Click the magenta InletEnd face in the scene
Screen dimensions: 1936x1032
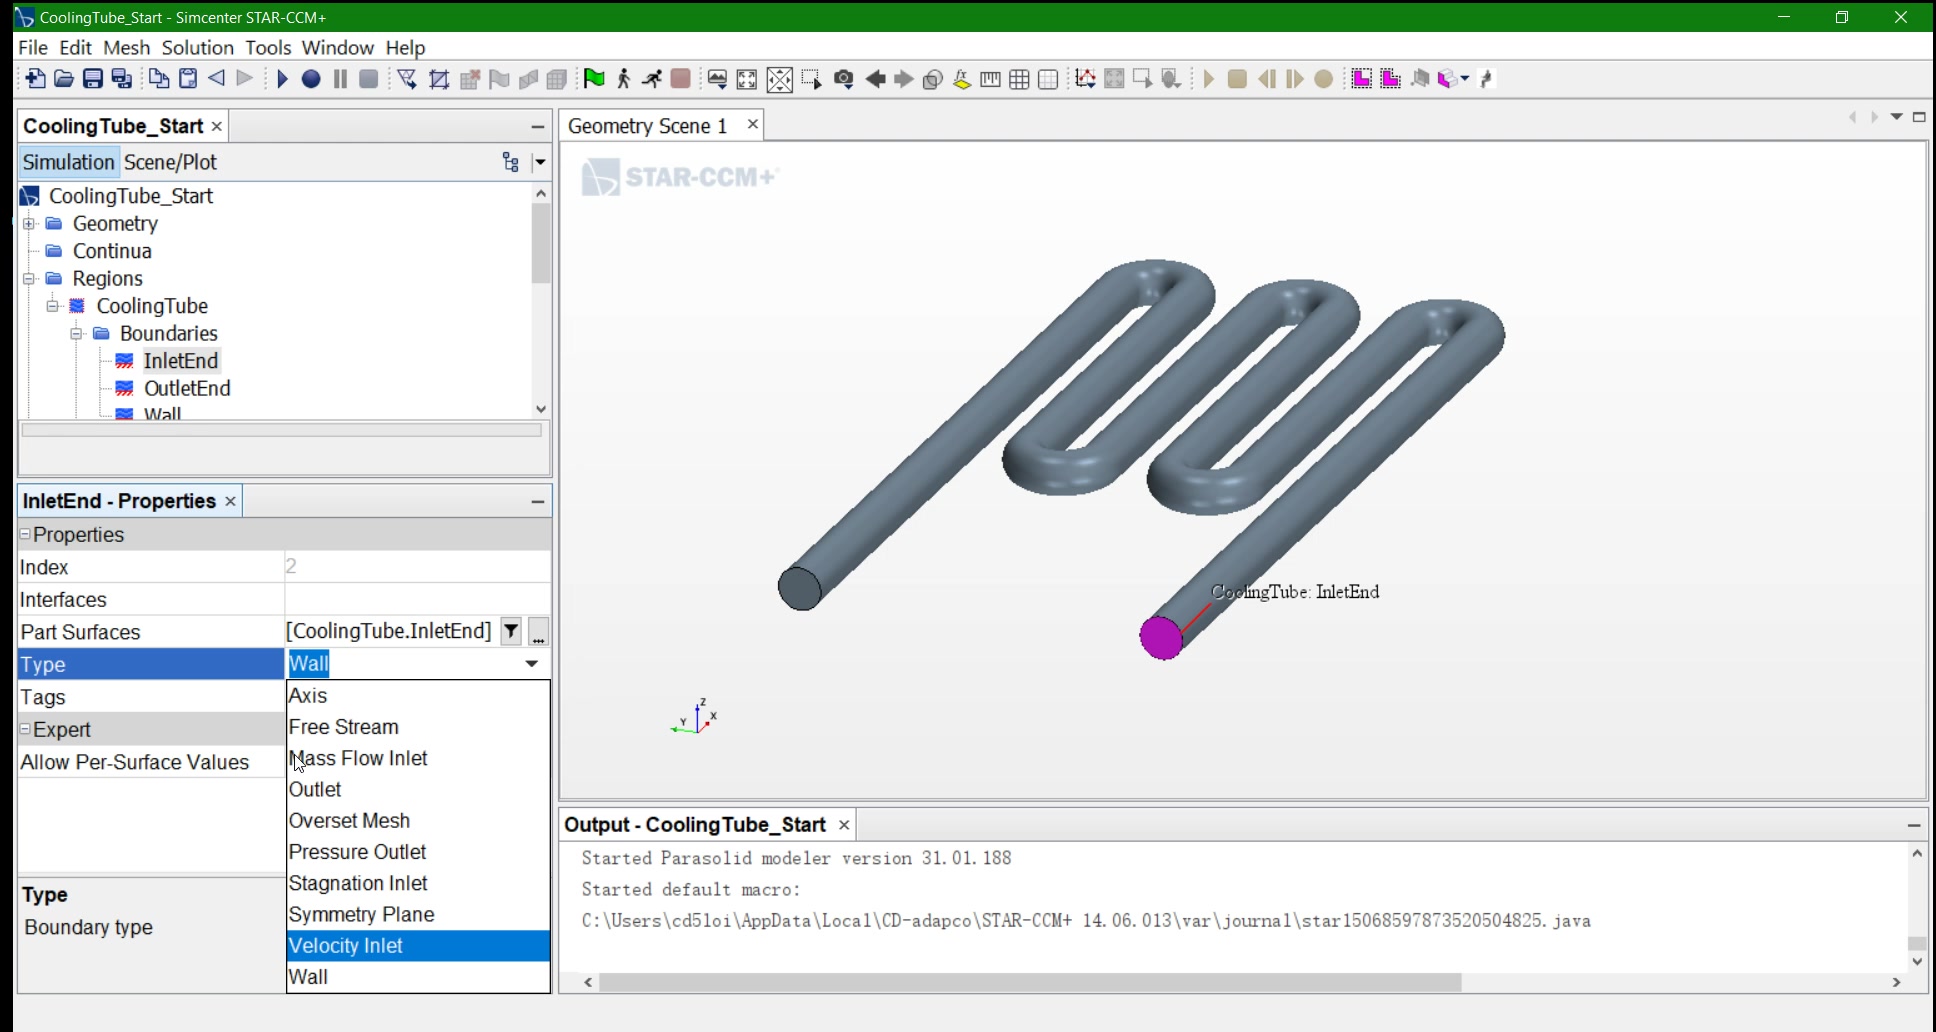[1161, 638]
